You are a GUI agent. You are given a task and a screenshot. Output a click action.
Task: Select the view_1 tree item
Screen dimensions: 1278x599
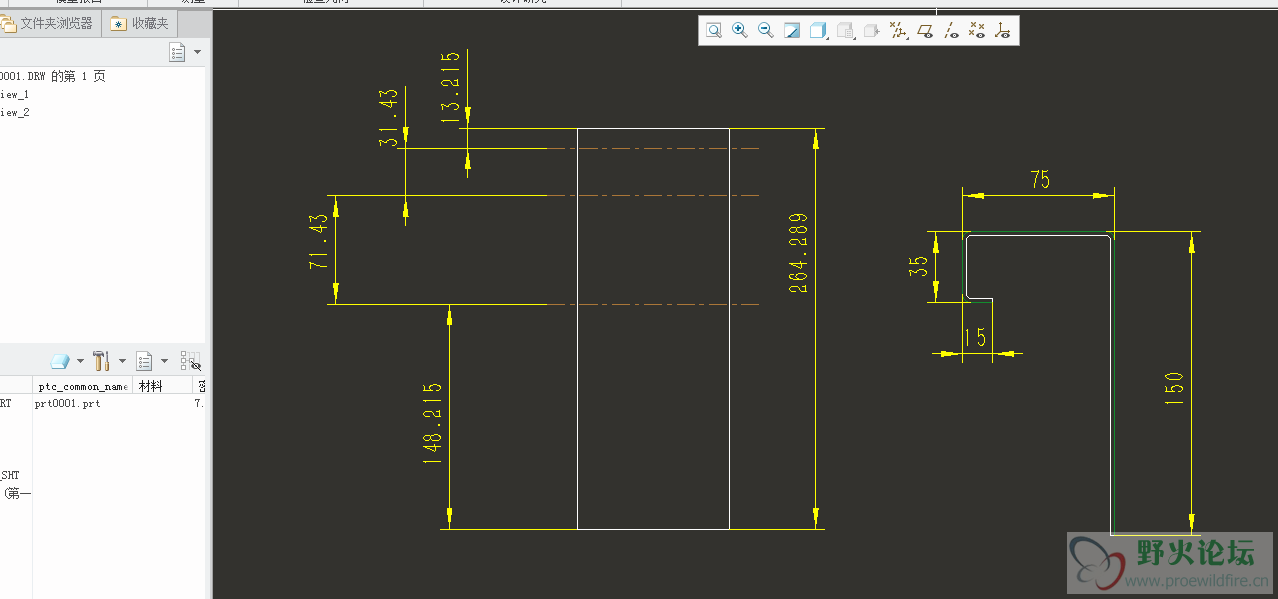click(x=15, y=95)
